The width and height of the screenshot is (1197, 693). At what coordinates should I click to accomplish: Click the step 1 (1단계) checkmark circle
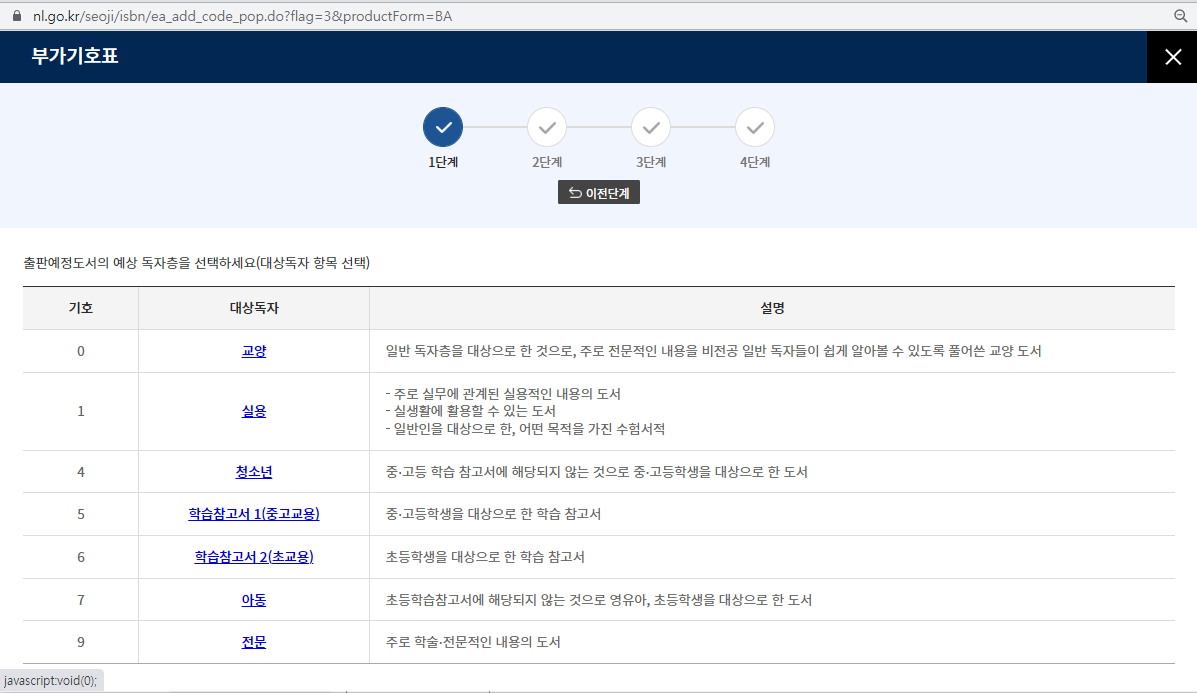coord(443,127)
